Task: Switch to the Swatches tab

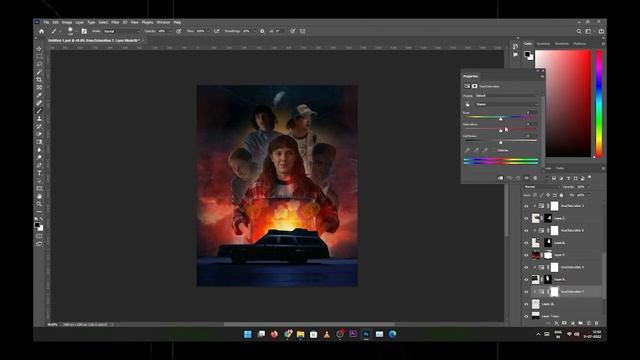Action: point(543,44)
